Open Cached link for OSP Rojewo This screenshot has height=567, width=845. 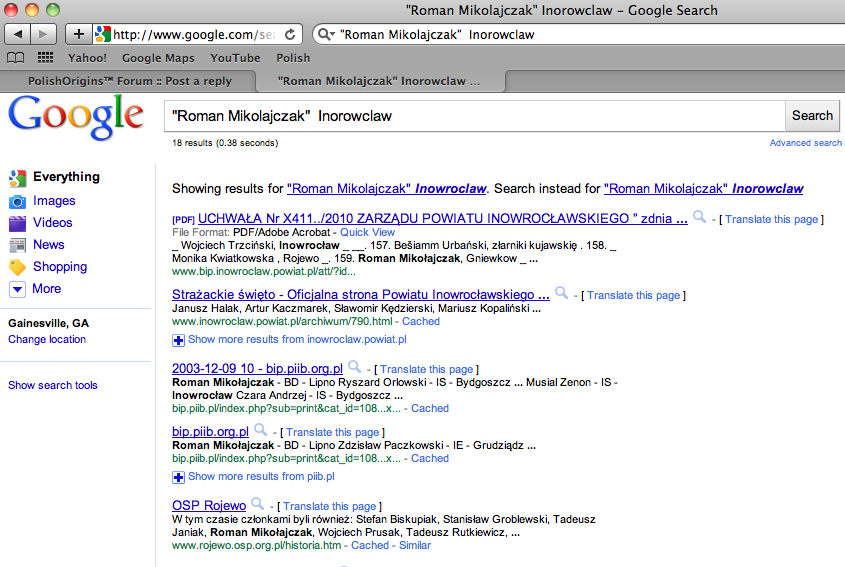pos(370,545)
